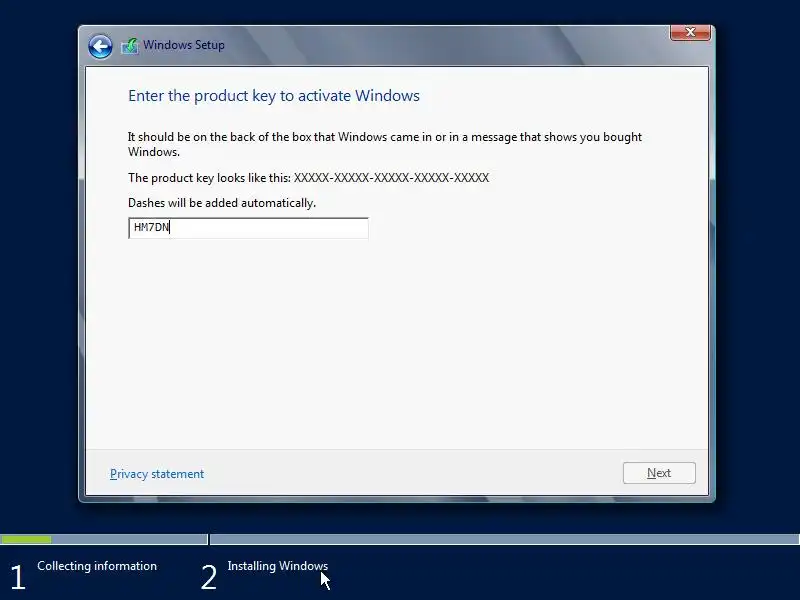Click the 'It should be on the back of the box' text
The width and height of the screenshot is (800, 600).
click(385, 144)
